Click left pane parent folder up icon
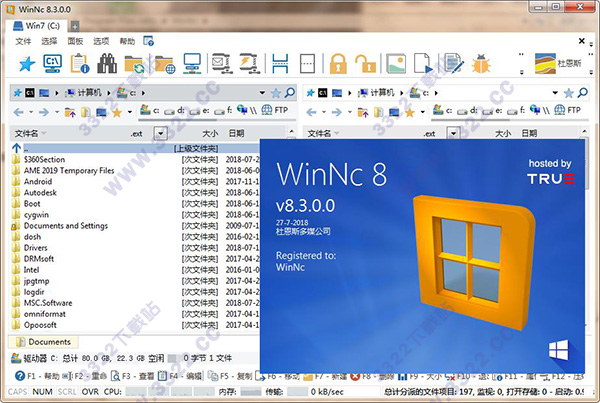 coord(70,112)
